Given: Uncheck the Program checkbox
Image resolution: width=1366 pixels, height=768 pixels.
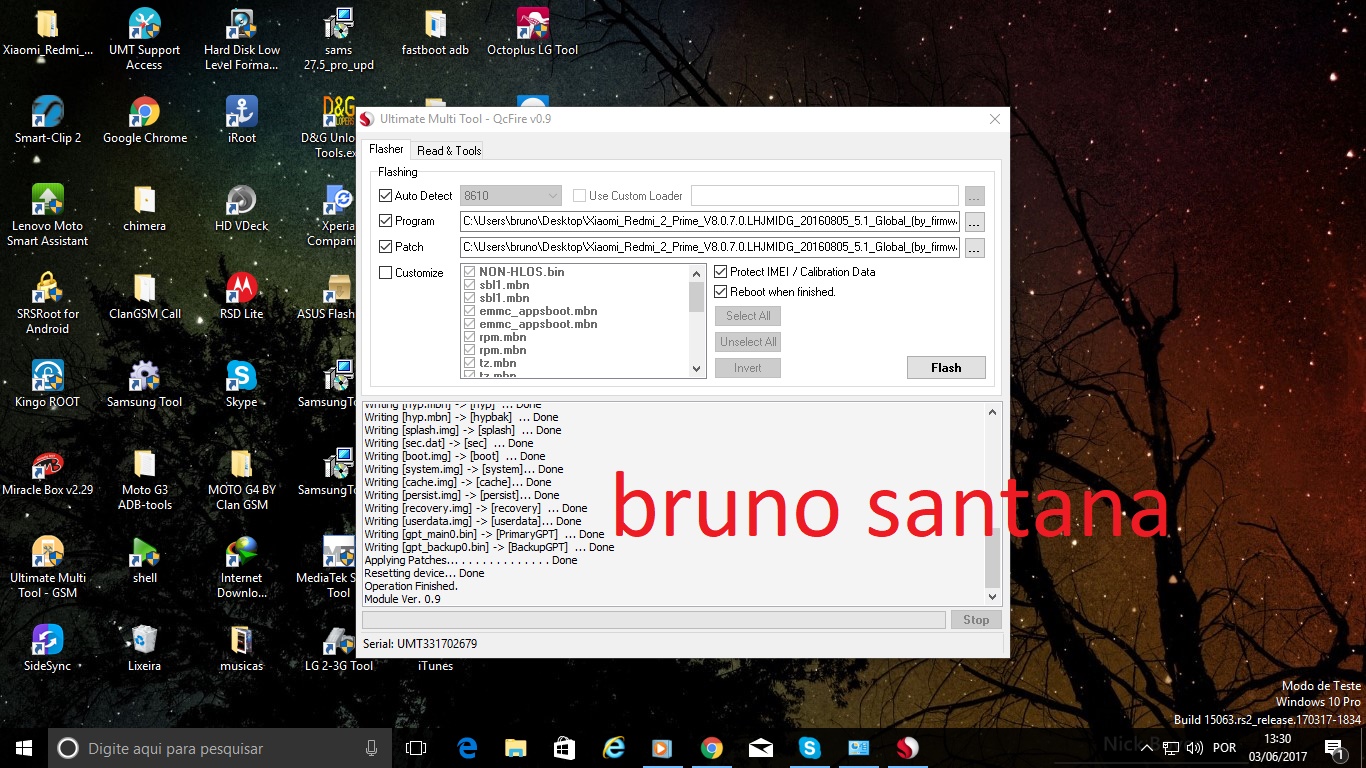Looking at the screenshot, I should click(x=386, y=221).
